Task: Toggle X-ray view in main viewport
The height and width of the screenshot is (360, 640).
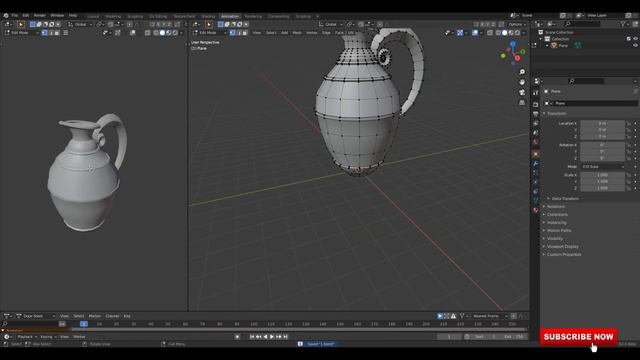Action: tap(489, 33)
